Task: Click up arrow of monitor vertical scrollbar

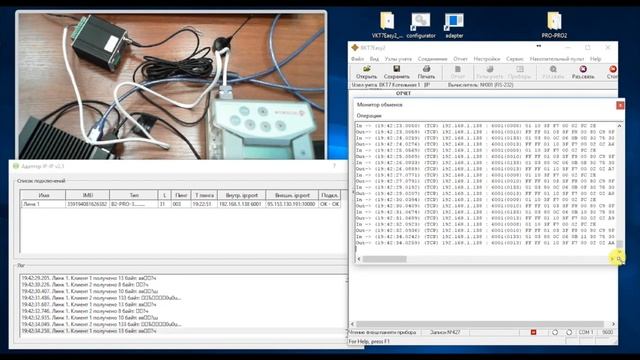Action: pyautogui.click(x=619, y=126)
